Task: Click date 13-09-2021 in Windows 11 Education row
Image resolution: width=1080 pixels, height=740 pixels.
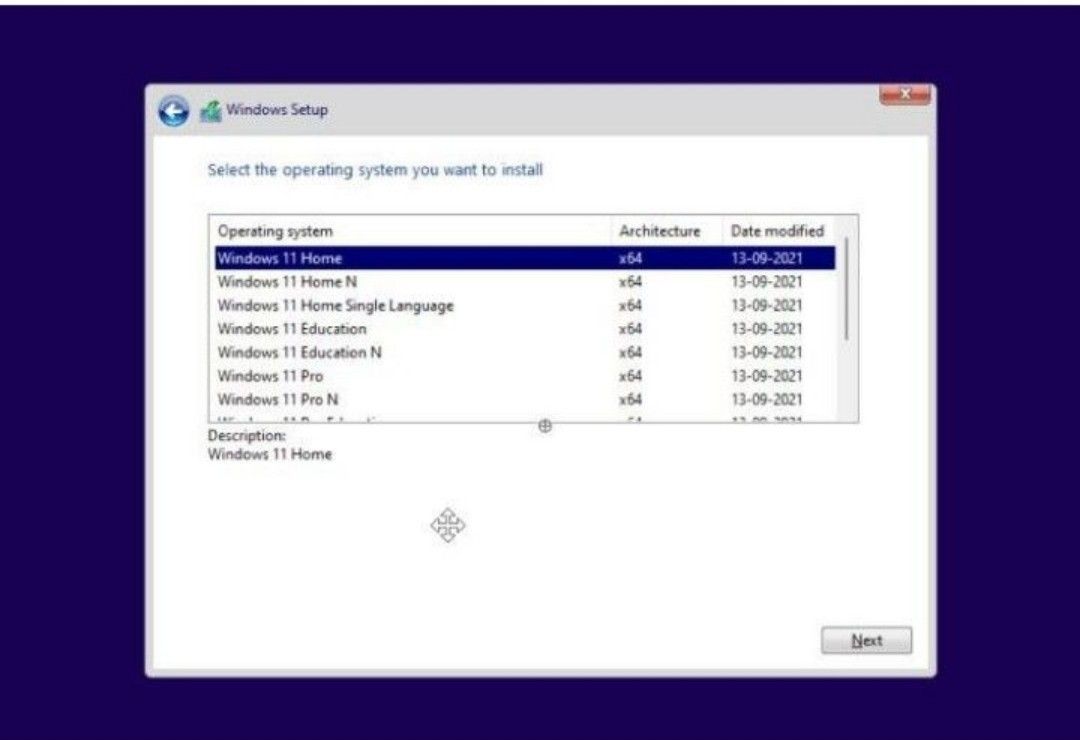Action: (767, 329)
